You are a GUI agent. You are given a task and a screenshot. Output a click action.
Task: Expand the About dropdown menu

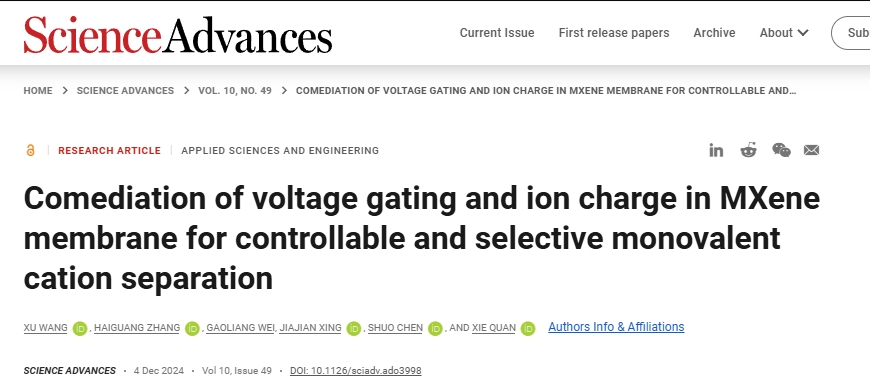tap(784, 33)
